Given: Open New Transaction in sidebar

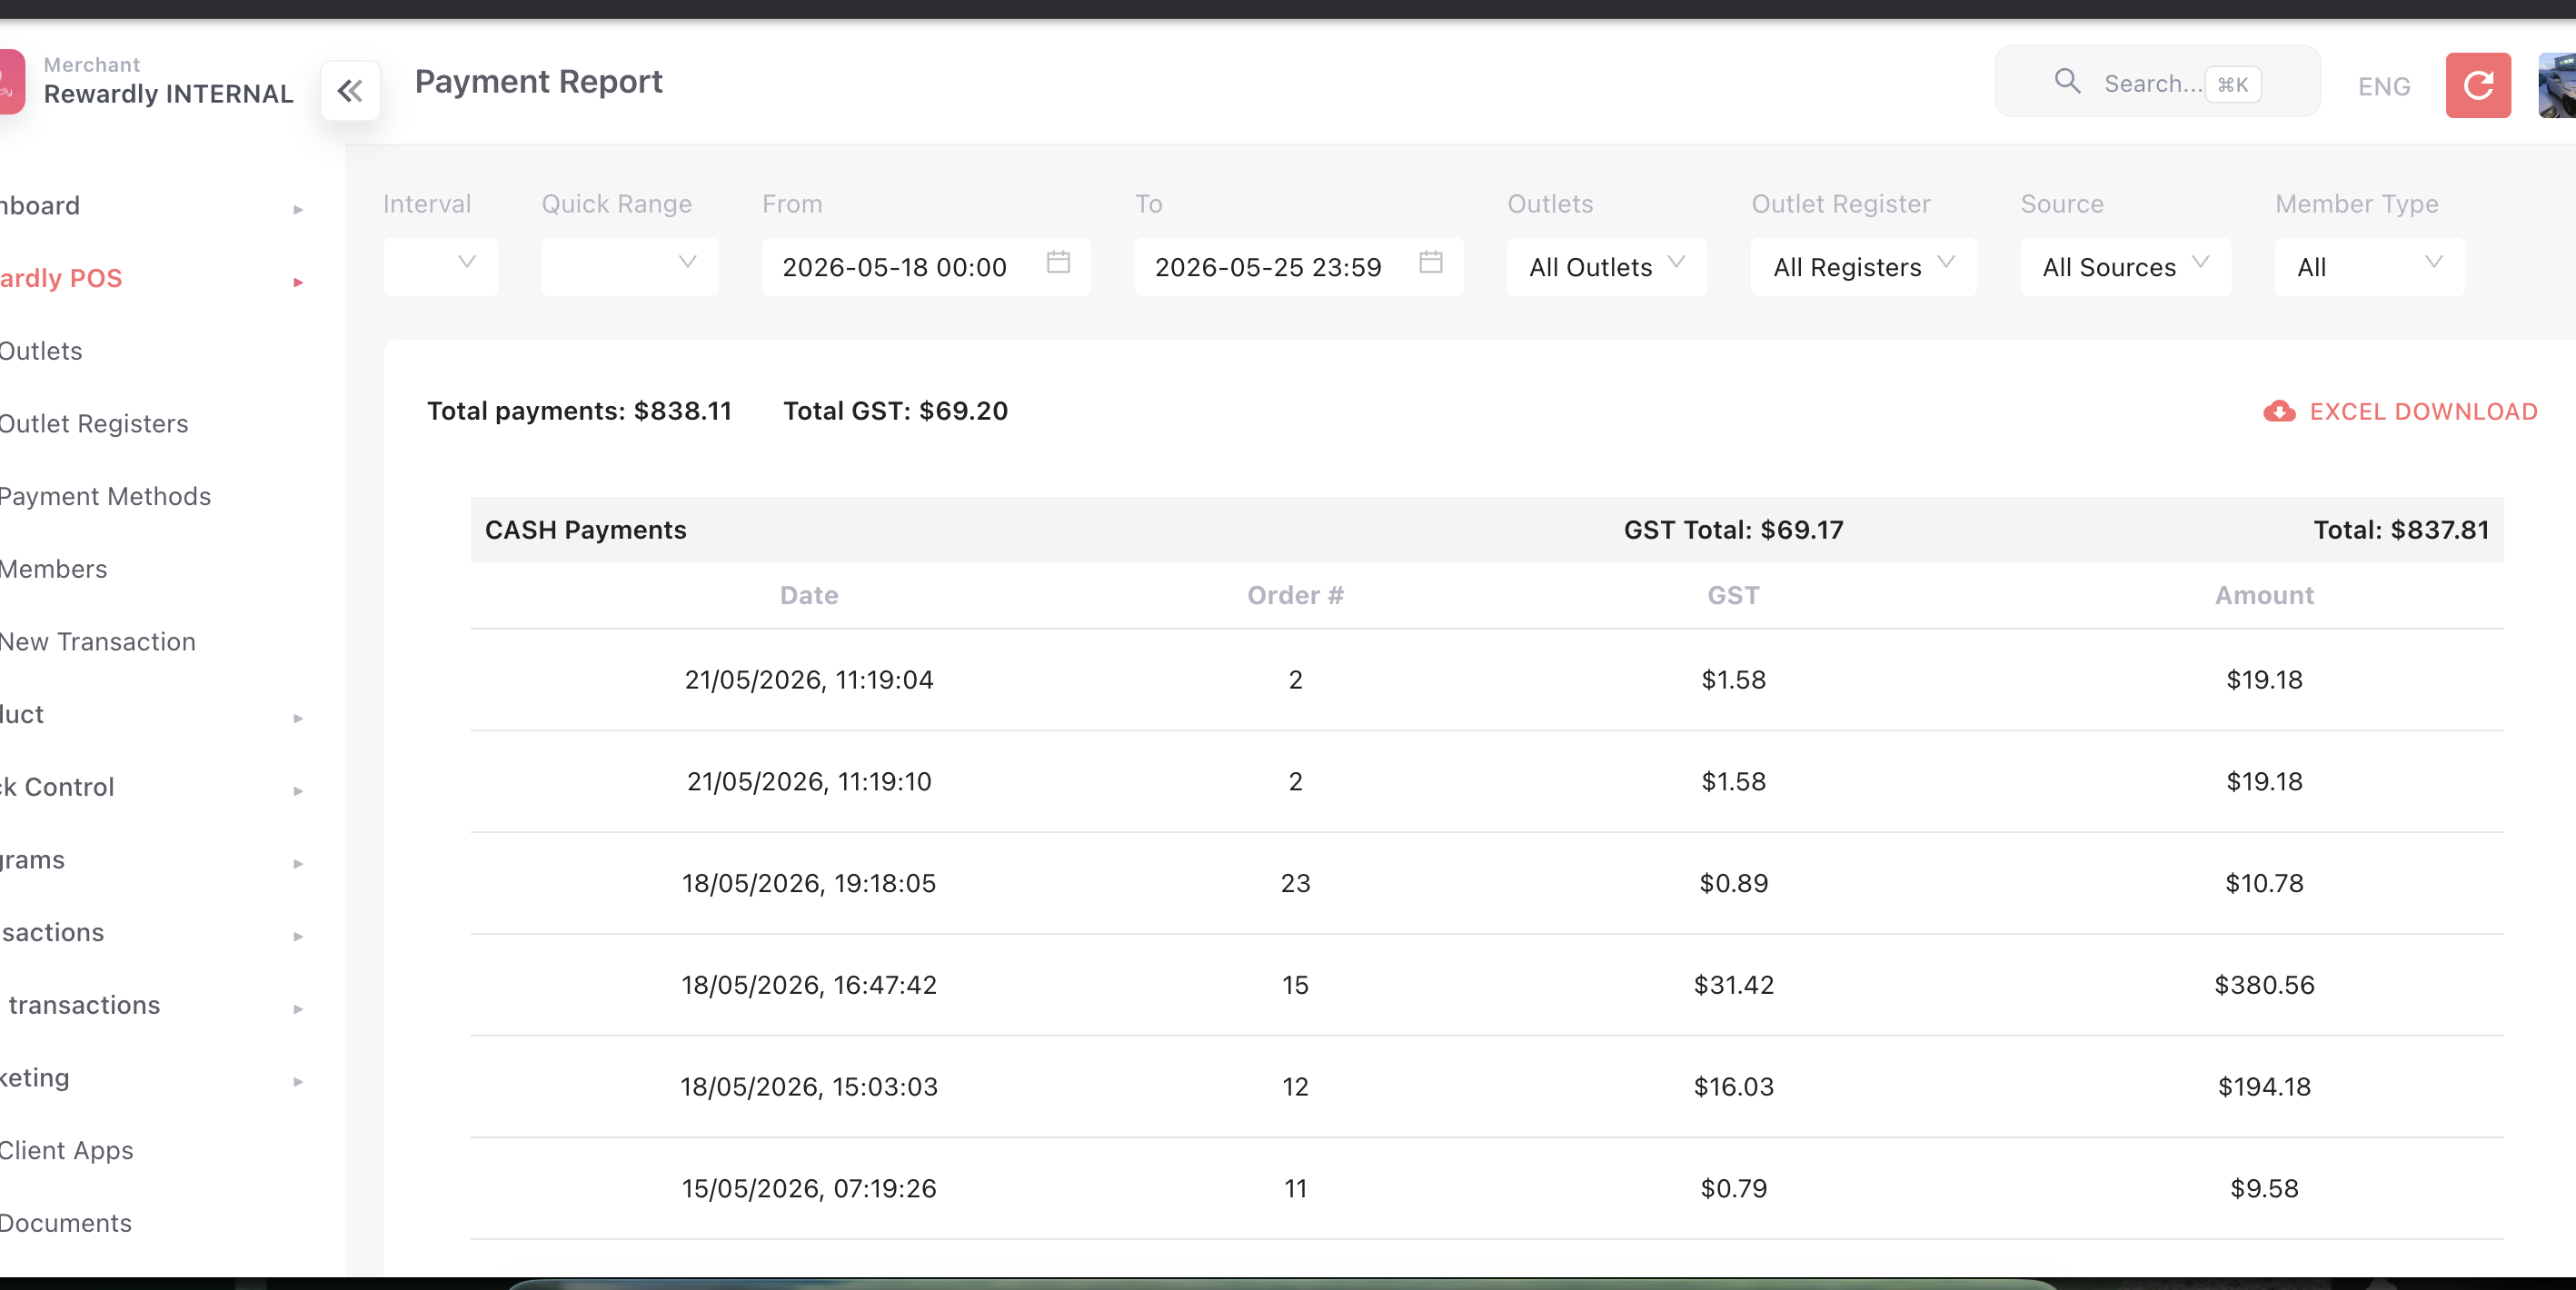Looking at the screenshot, I should (98, 642).
